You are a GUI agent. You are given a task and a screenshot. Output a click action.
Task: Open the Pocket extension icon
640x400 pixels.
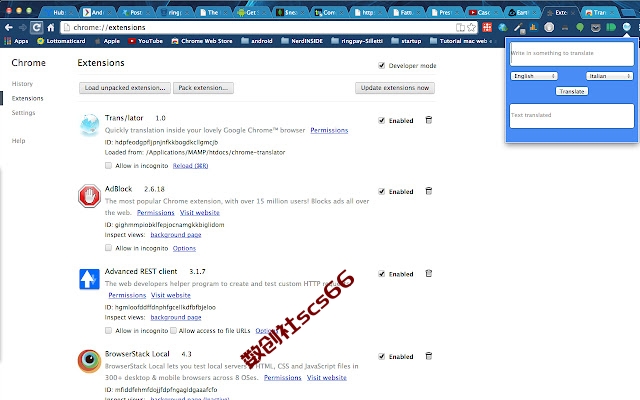(x=596, y=28)
